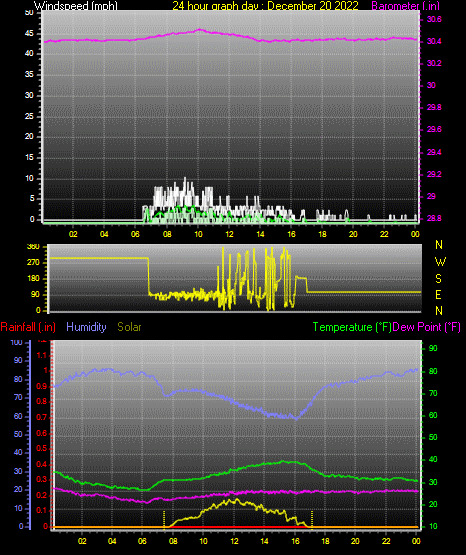Viewport: 466px width, 555px height.
Task: Click the 29.8 barometer axis value
Action: pyautogui.click(x=434, y=107)
